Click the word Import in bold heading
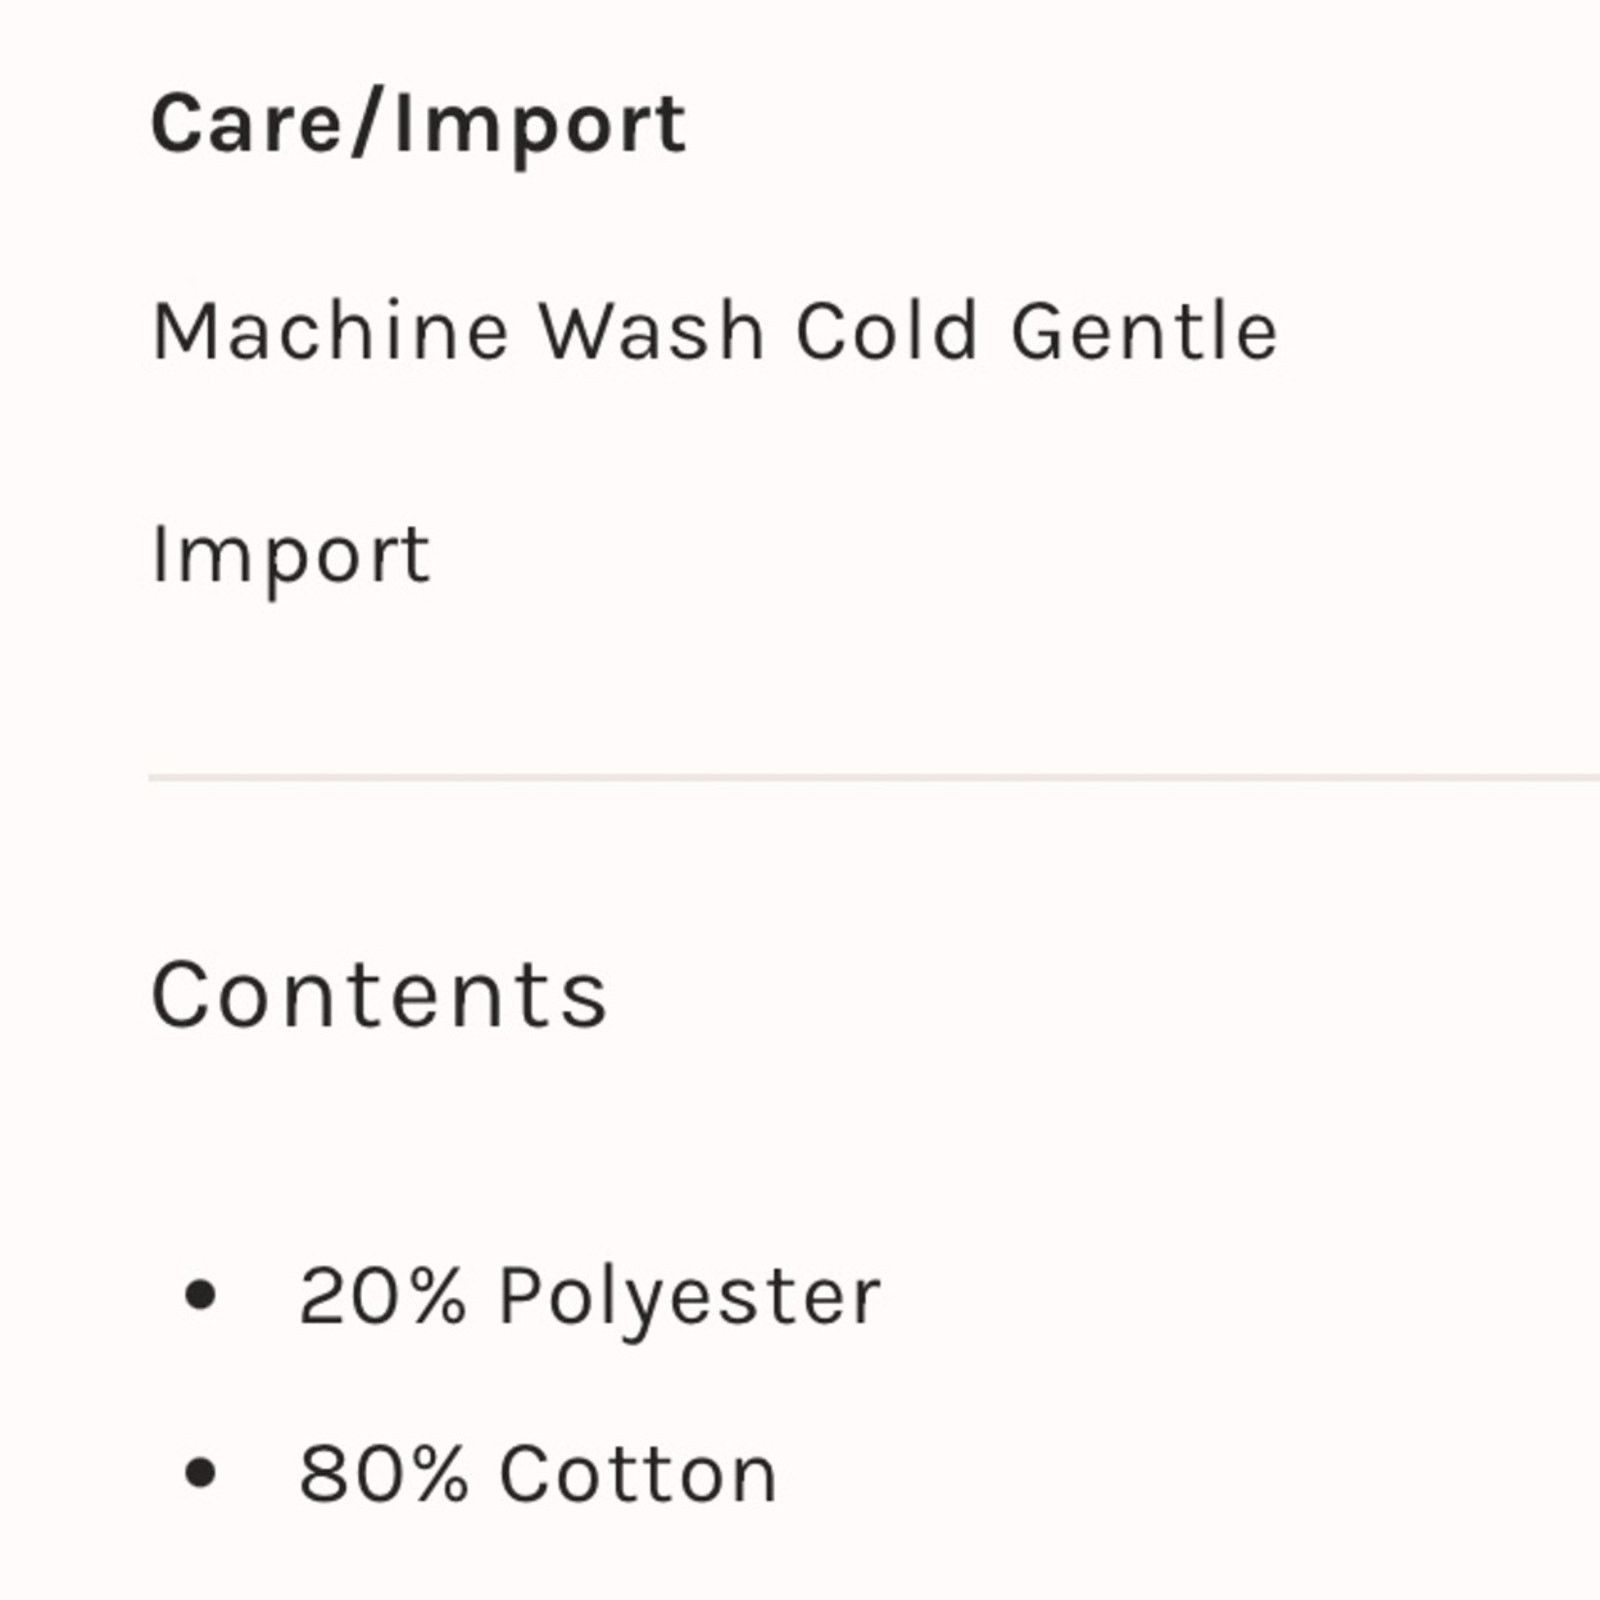This screenshot has width=1600, height=1600. [541, 130]
